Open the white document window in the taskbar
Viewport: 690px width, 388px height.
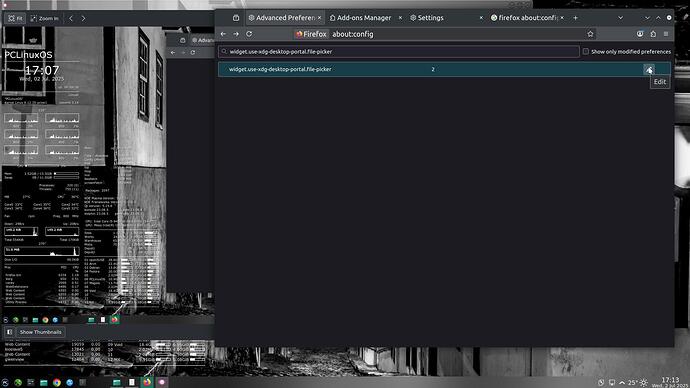[132, 382]
